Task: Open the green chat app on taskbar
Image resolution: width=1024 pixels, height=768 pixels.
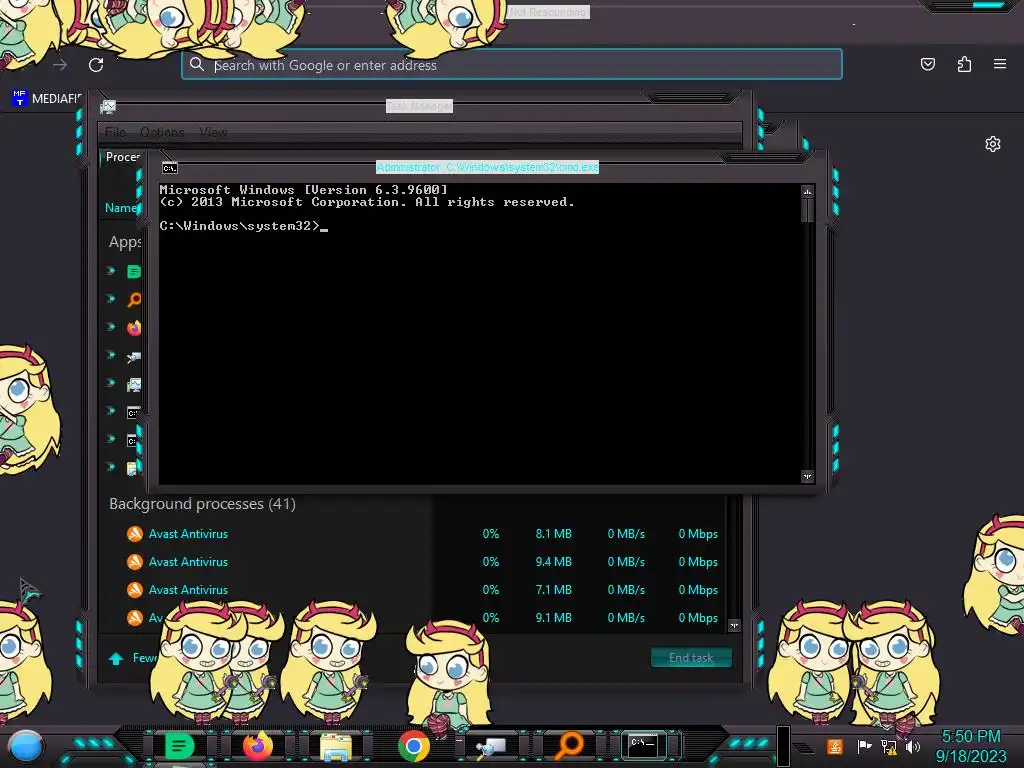Action: coord(179,746)
